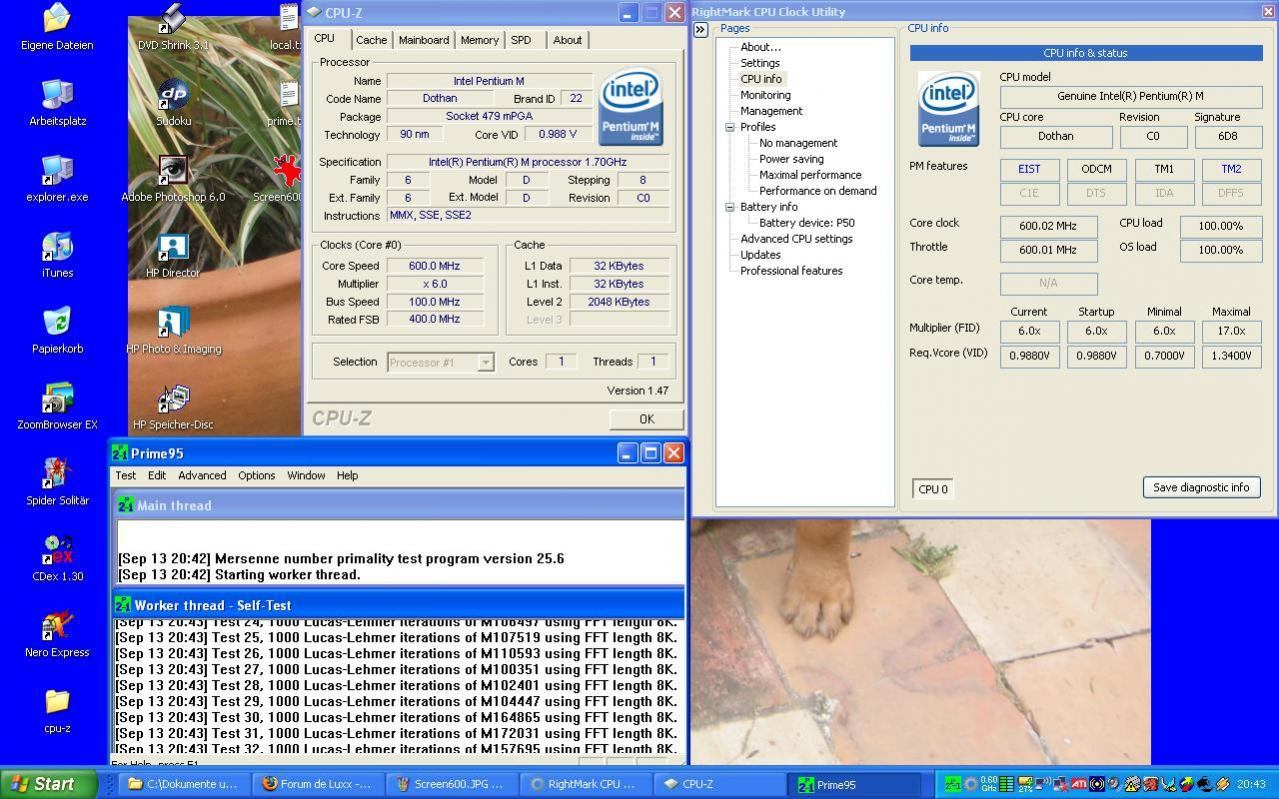Click OK button in CPU-Z
The image size is (1279, 799).
646,419
